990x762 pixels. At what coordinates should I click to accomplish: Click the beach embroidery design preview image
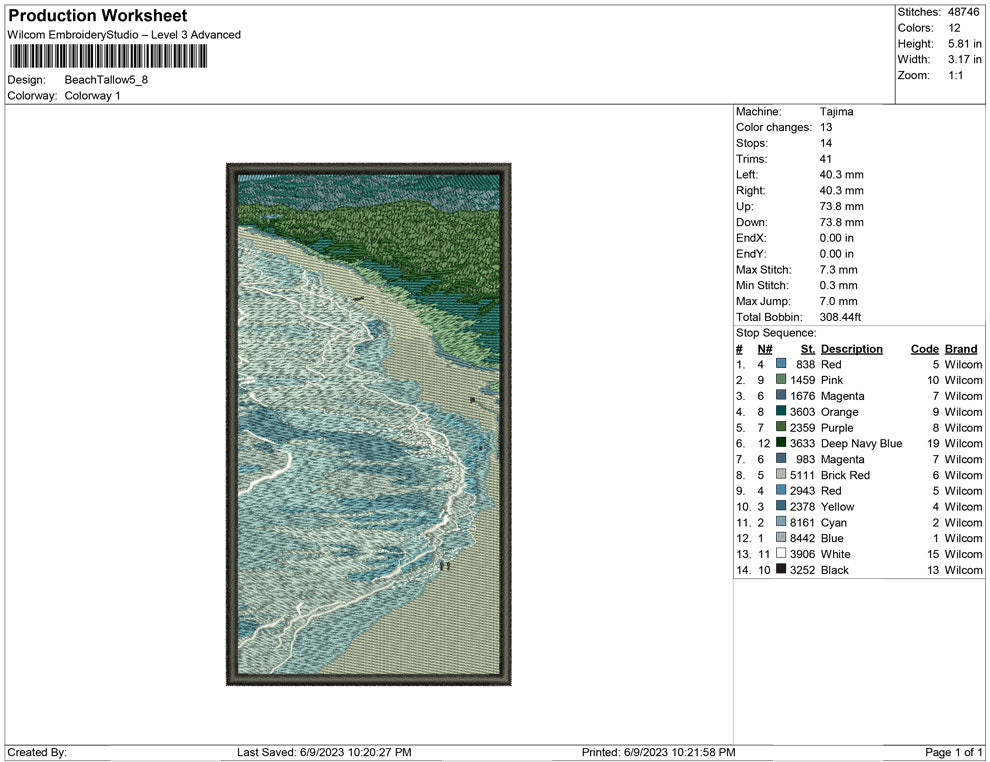click(369, 424)
